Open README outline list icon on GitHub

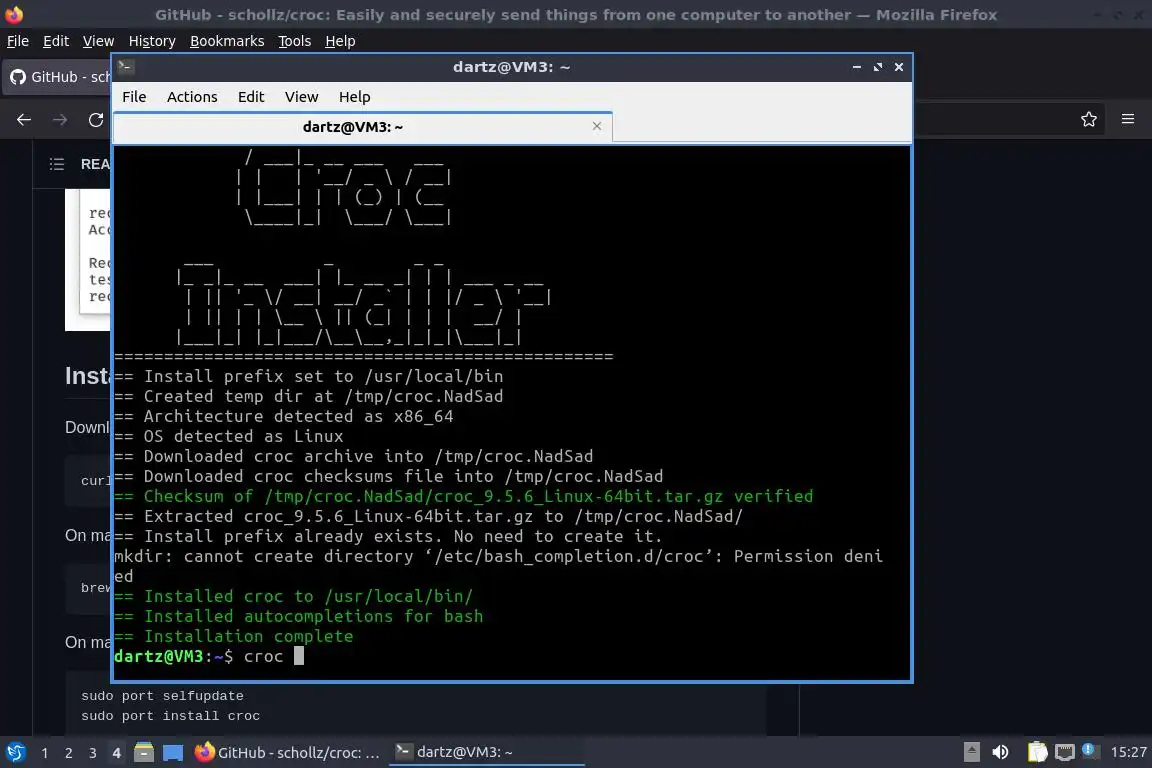pyautogui.click(x=57, y=164)
